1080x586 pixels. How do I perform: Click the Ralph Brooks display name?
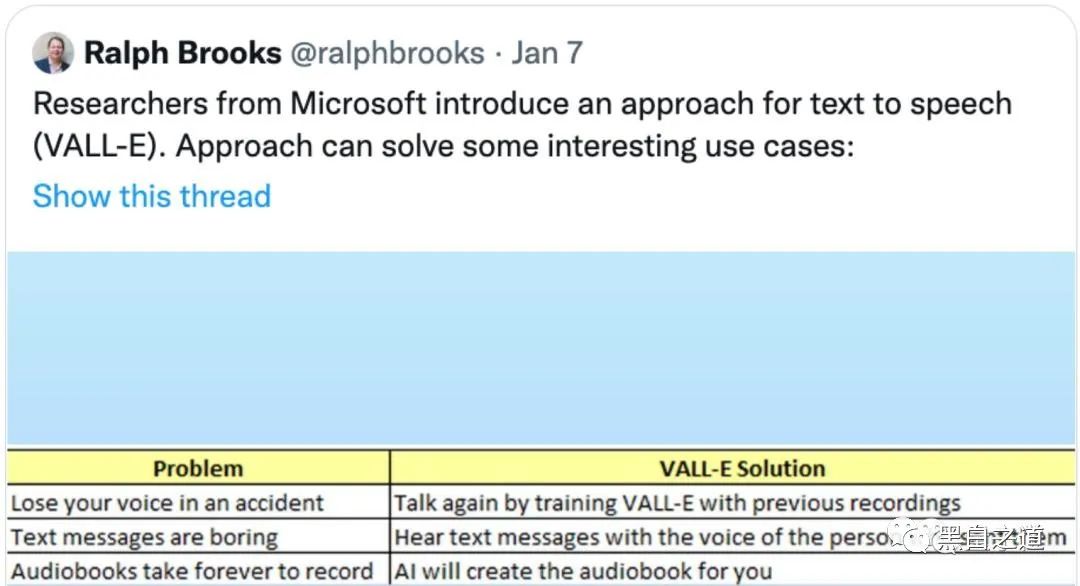tap(183, 53)
